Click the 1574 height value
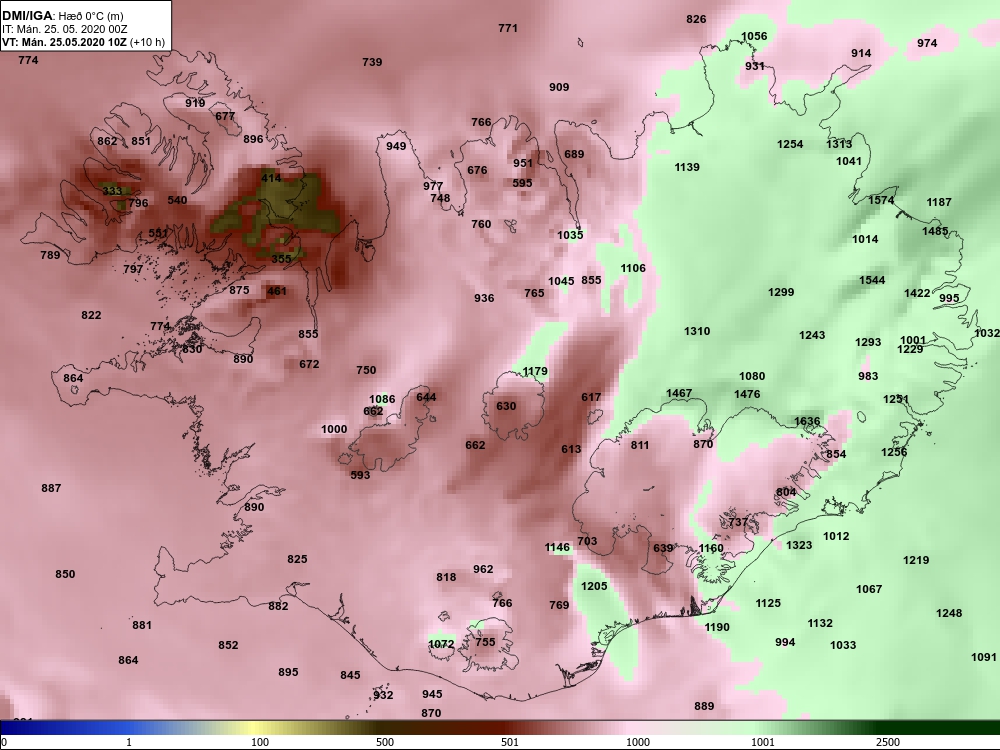Viewport: 1000px width, 750px height. 881,200
